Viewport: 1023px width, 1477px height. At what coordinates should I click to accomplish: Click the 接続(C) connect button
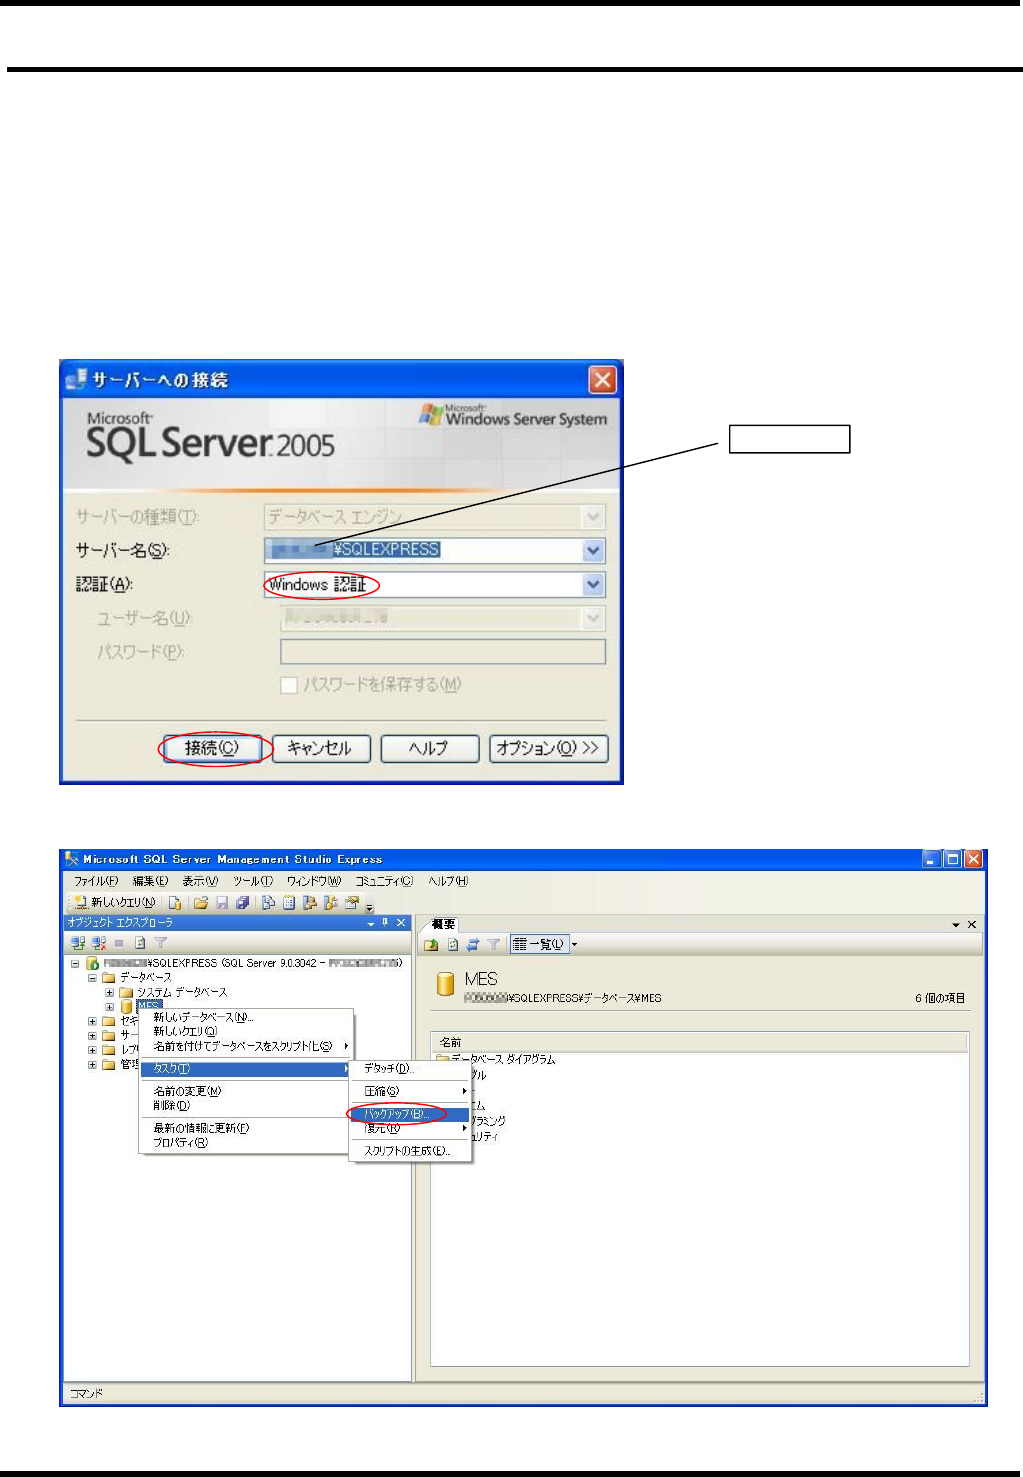point(213,748)
